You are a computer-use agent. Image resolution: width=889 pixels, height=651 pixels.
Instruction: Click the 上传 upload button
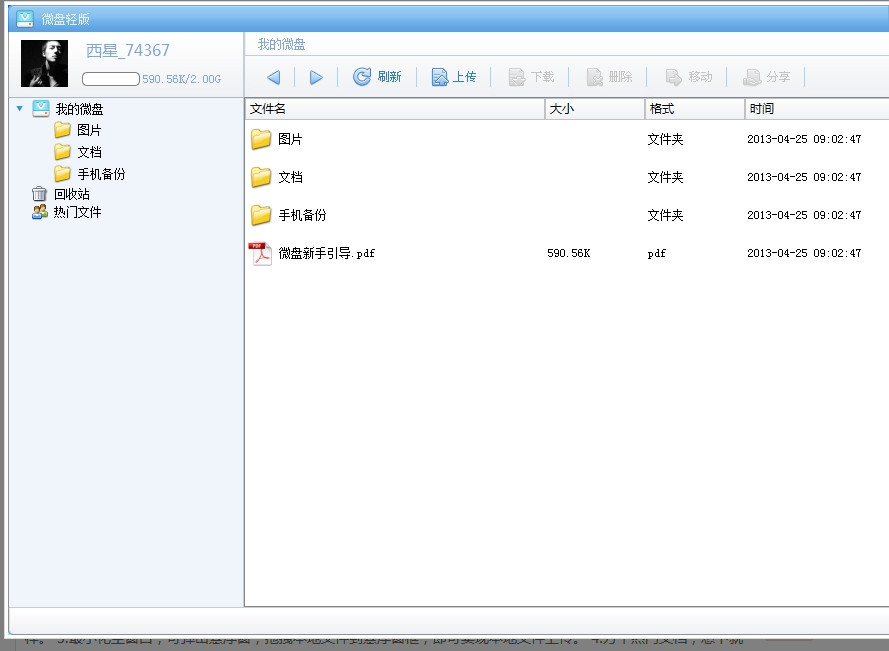[x=453, y=77]
